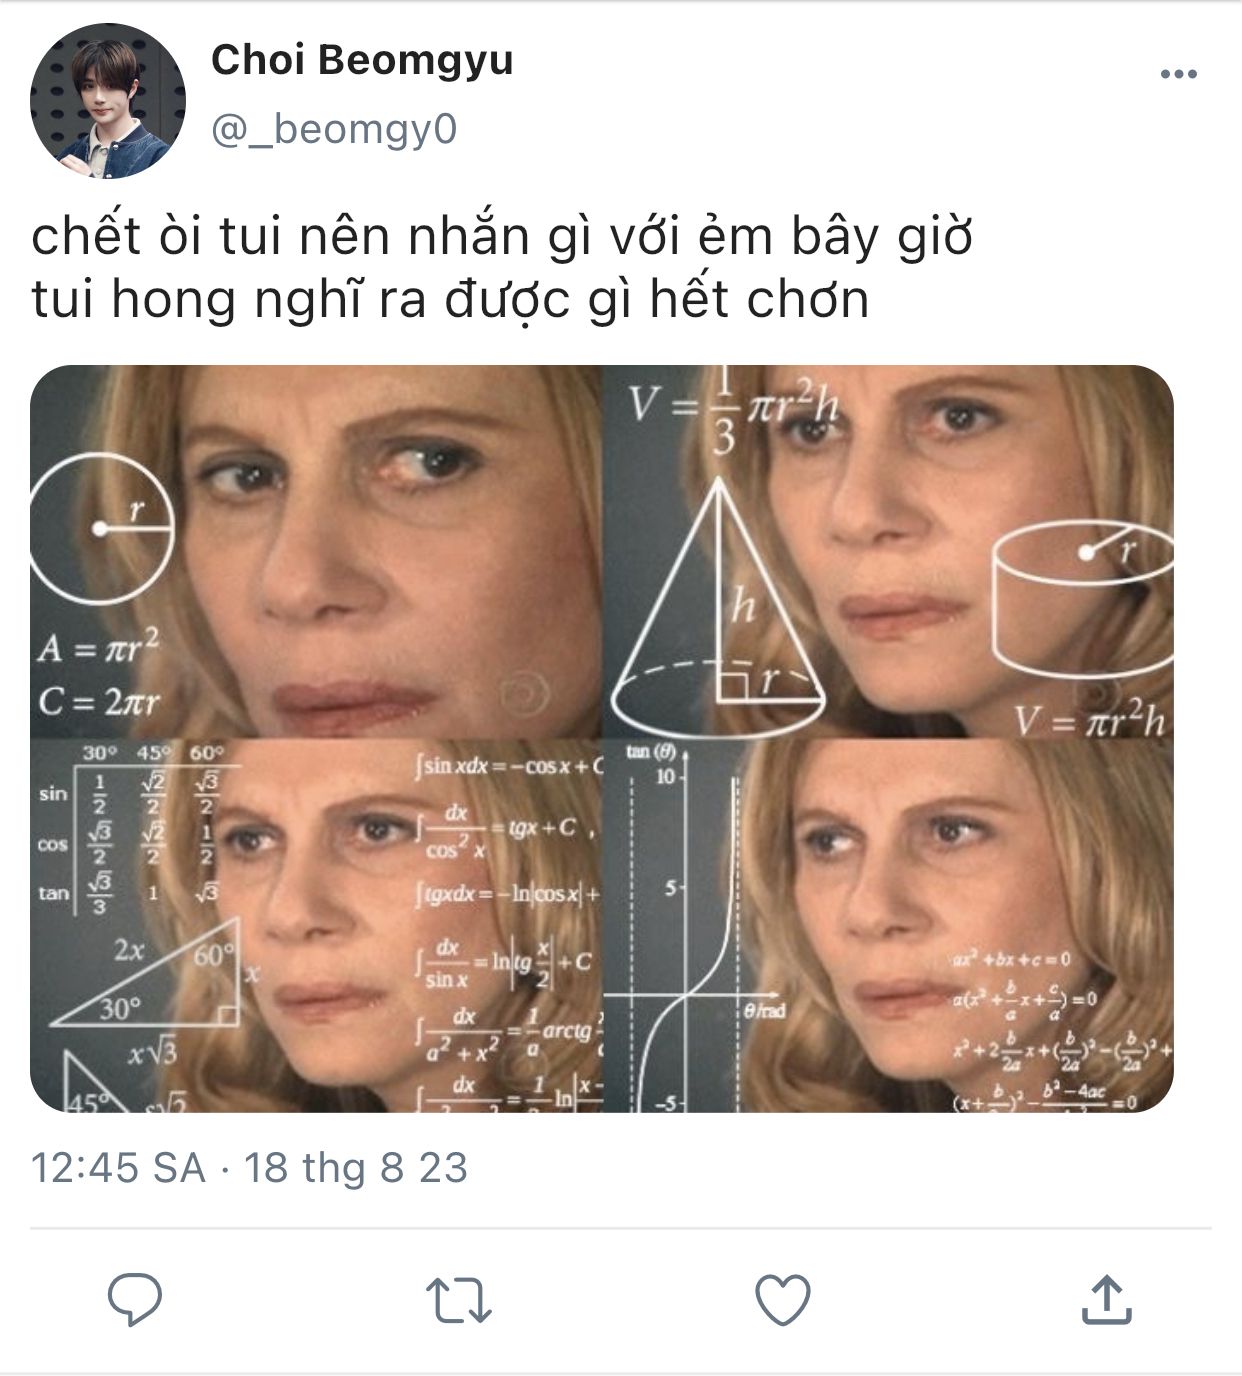
Task: Click the 18 thg 8 23 date
Action: 356,1168
